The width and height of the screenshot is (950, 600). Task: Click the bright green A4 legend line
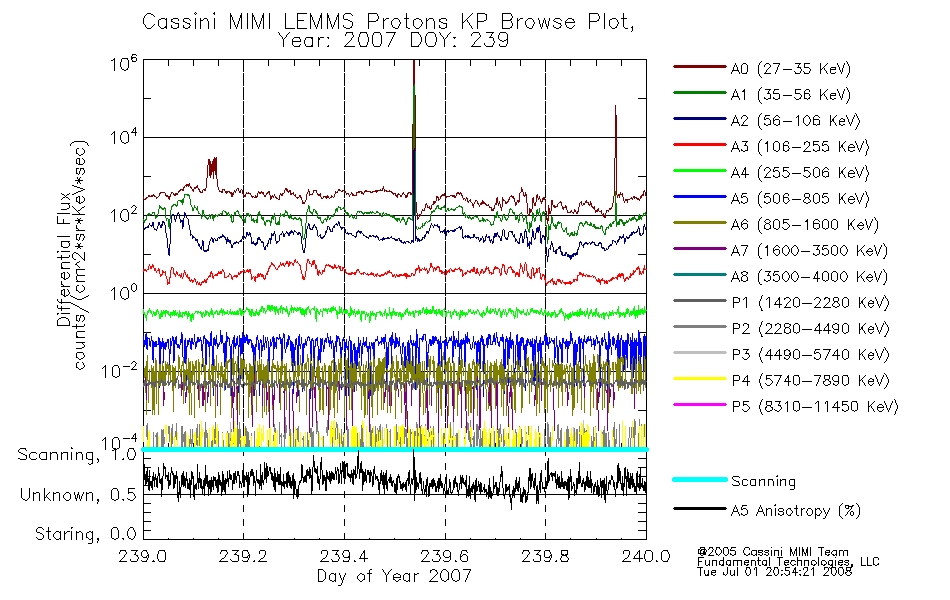(699, 171)
